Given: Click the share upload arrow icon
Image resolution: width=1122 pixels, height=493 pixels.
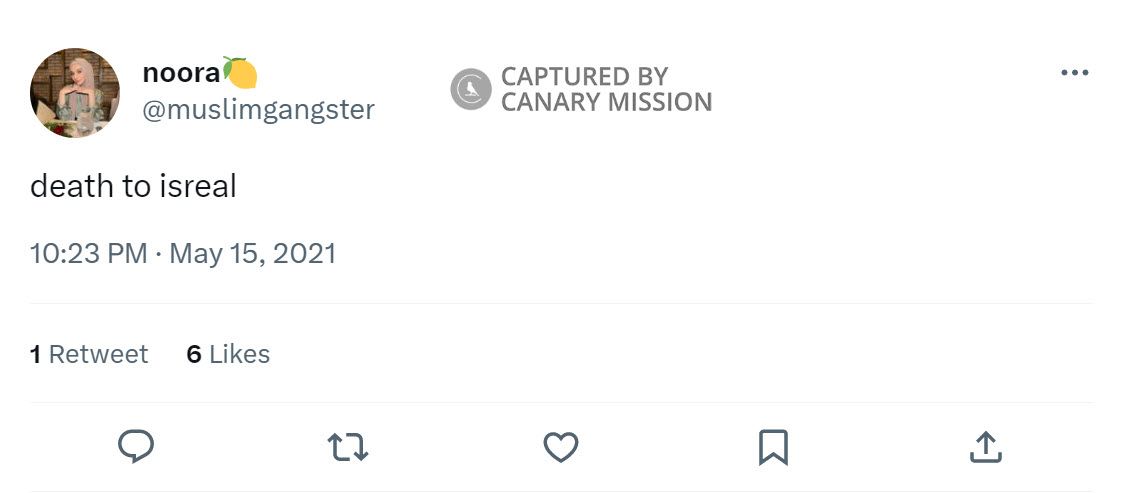Looking at the screenshot, I should tap(985, 447).
